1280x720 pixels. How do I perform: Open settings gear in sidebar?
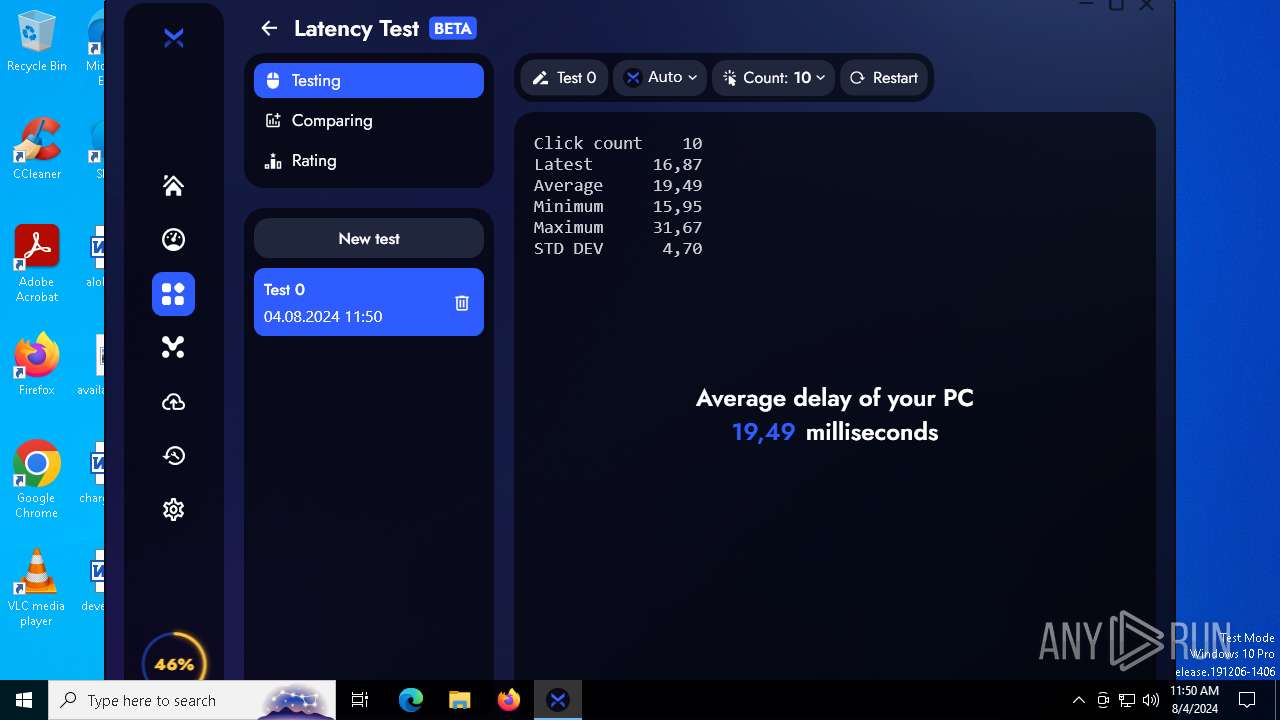tap(173, 510)
